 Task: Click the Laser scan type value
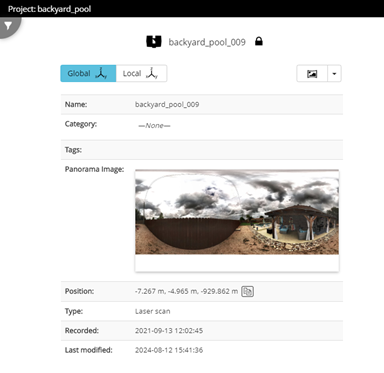pos(153,311)
